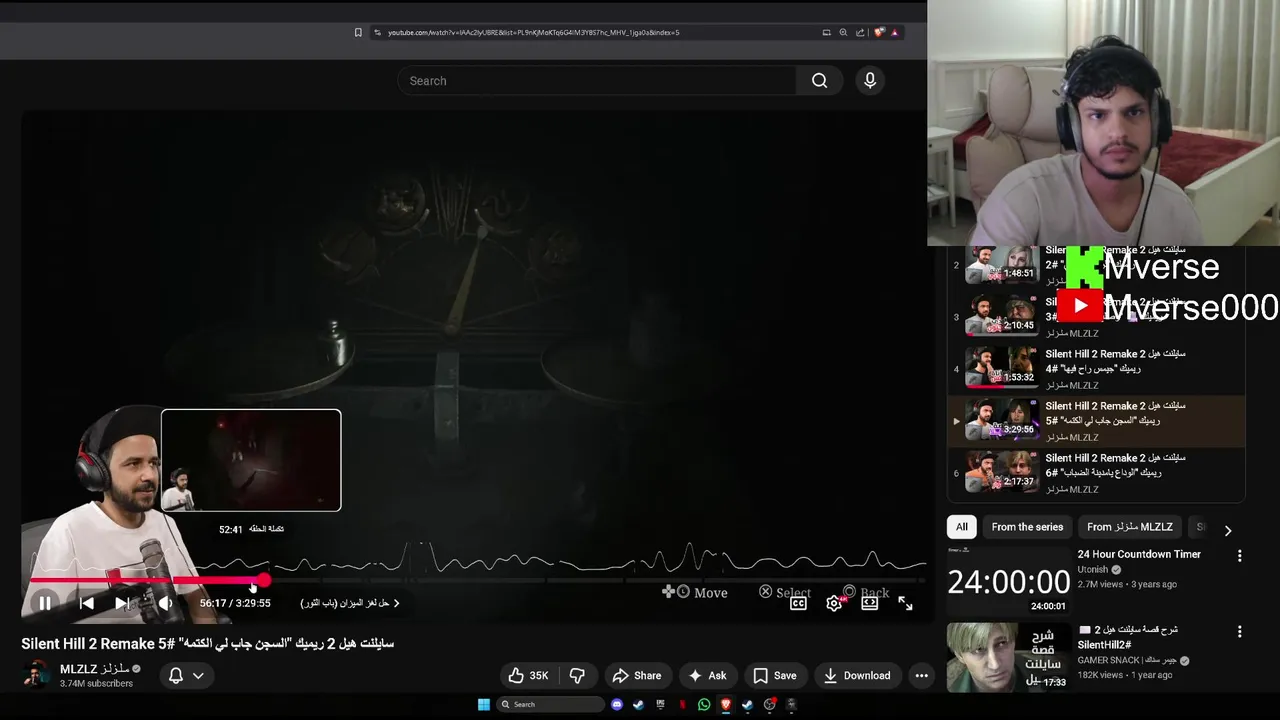Click the video title Silent Hill 2 Remake 5#
1280x720 pixels.
point(208,644)
